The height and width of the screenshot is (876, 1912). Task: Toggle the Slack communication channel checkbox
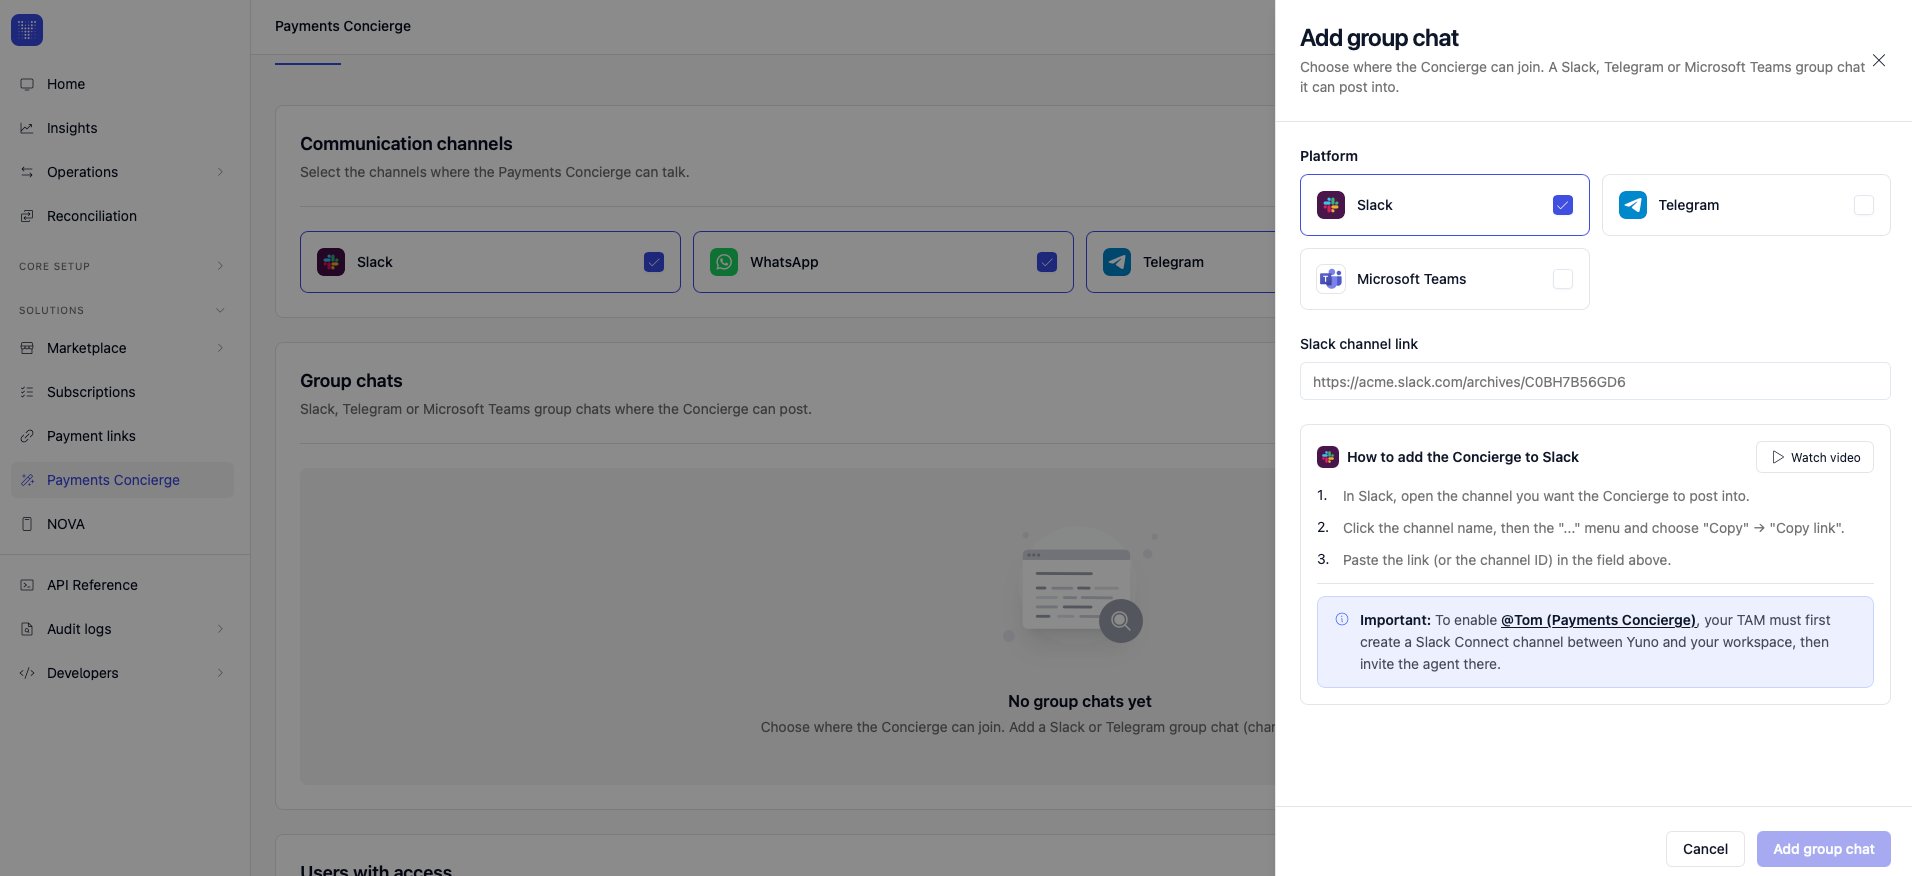654,262
